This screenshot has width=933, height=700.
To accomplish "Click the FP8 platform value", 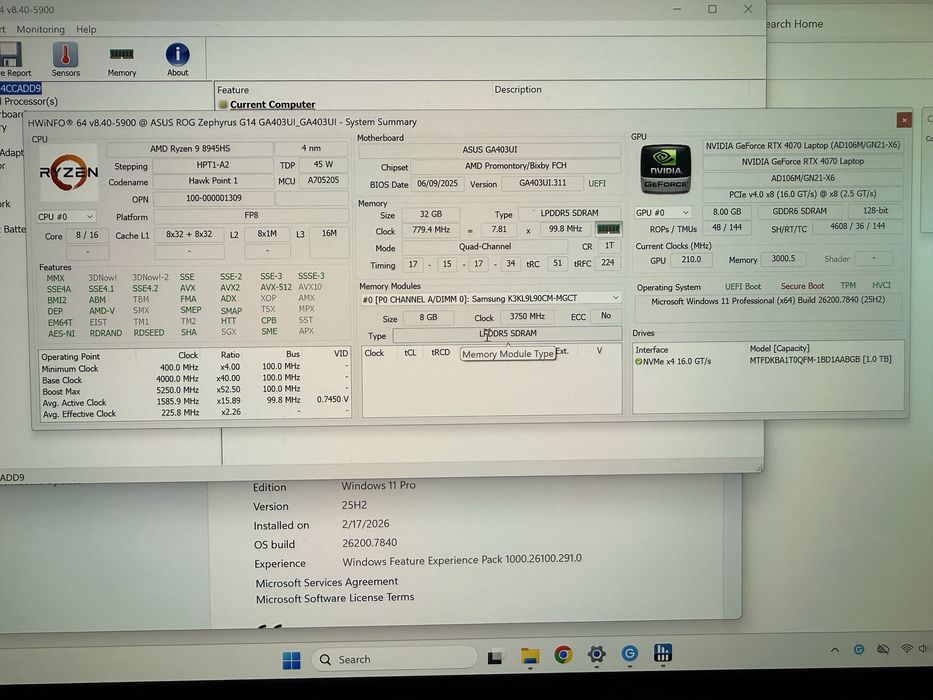I will (x=251, y=215).
